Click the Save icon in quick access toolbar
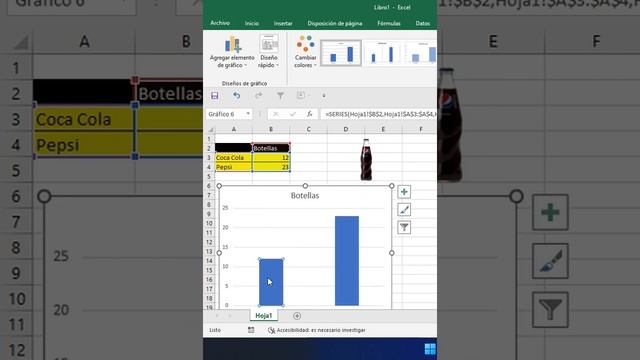 [215, 96]
